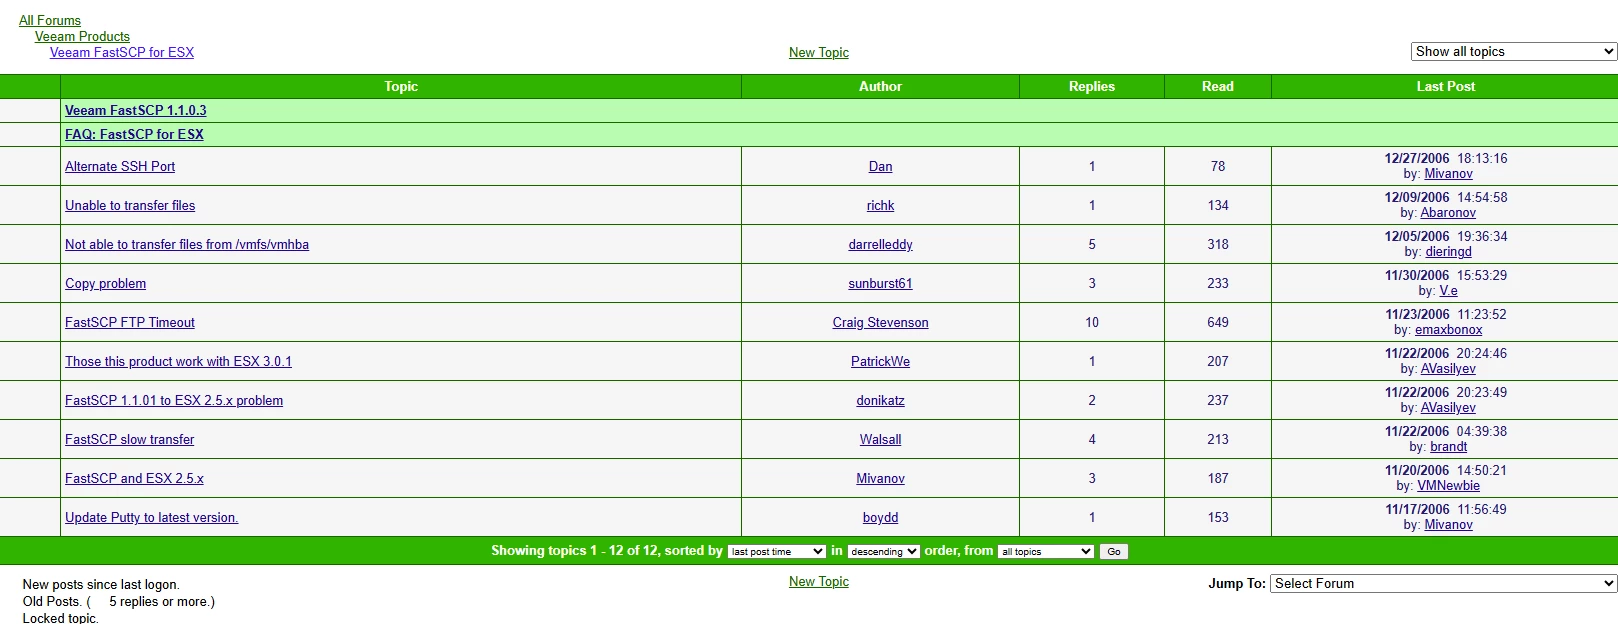Image resolution: width=1618 pixels, height=624 pixels.
Task: View author profile Dan
Action: pos(880,166)
